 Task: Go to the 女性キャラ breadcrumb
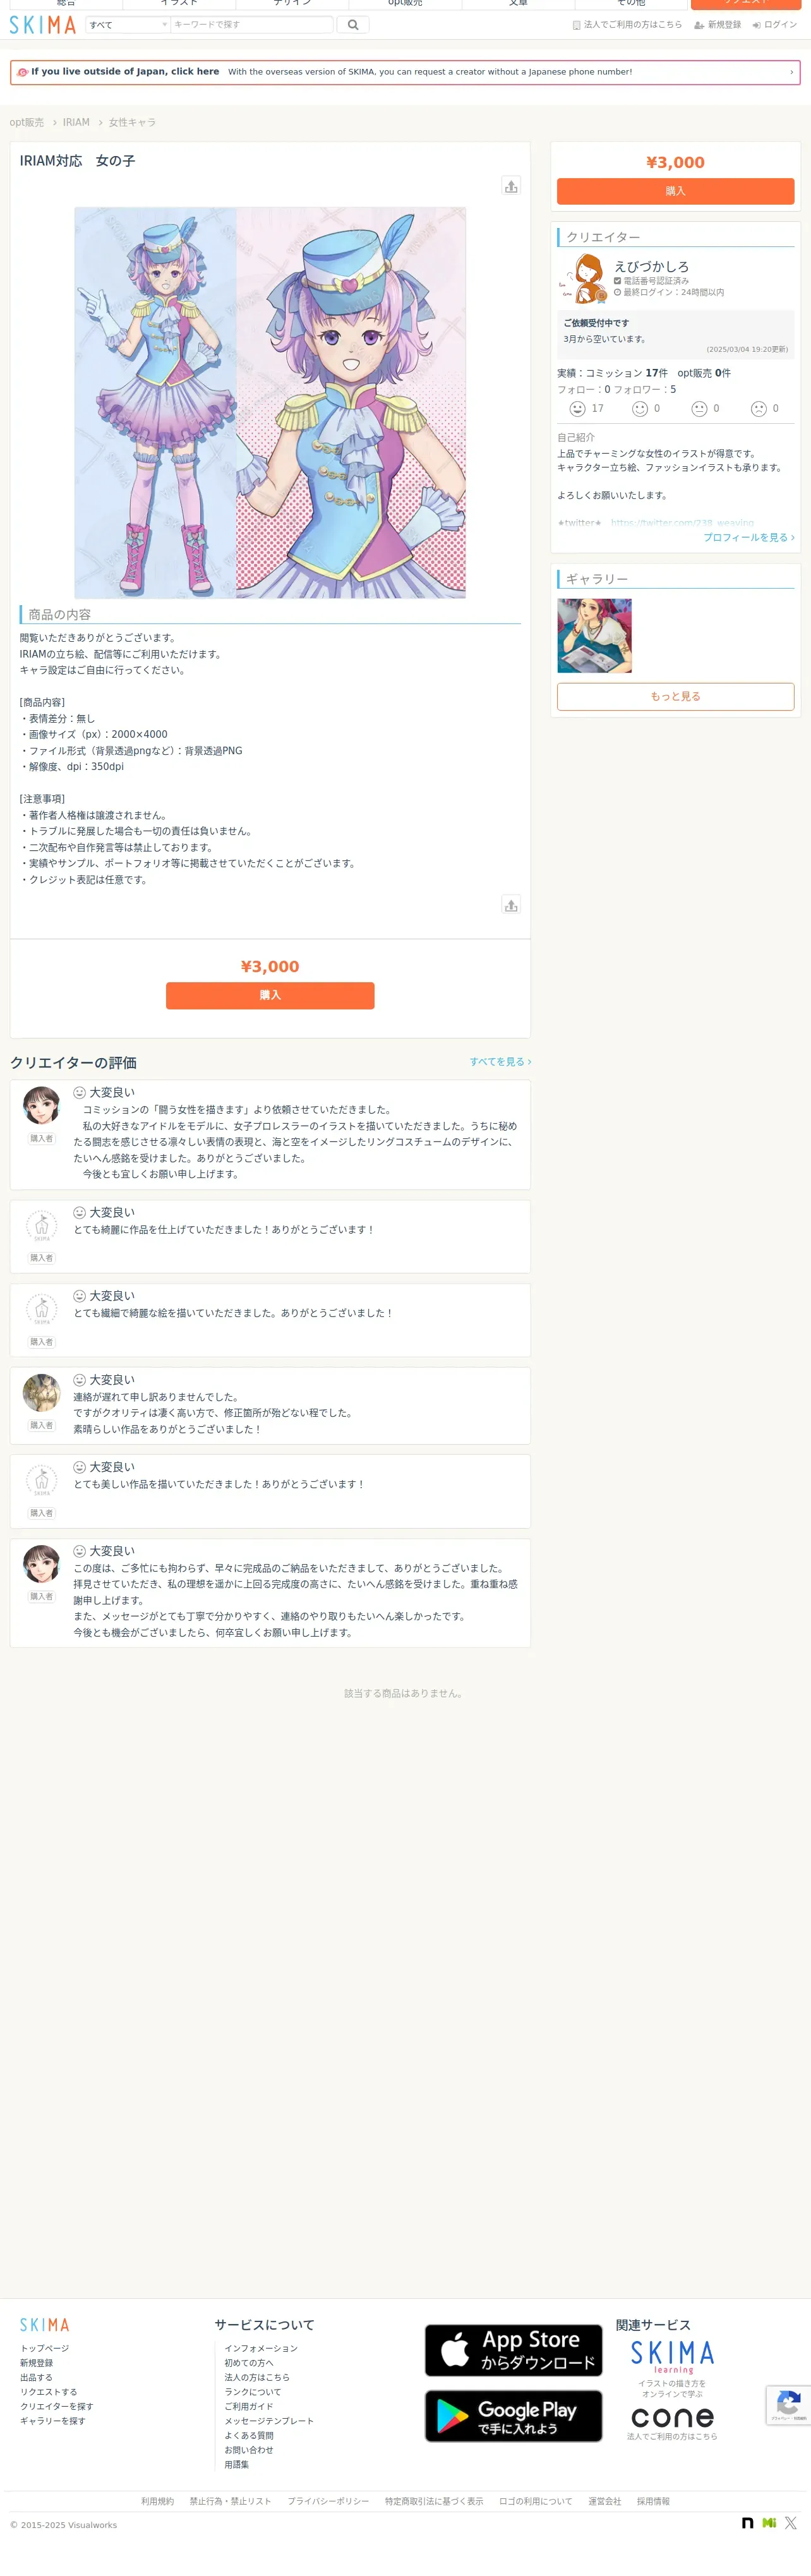click(x=132, y=122)
